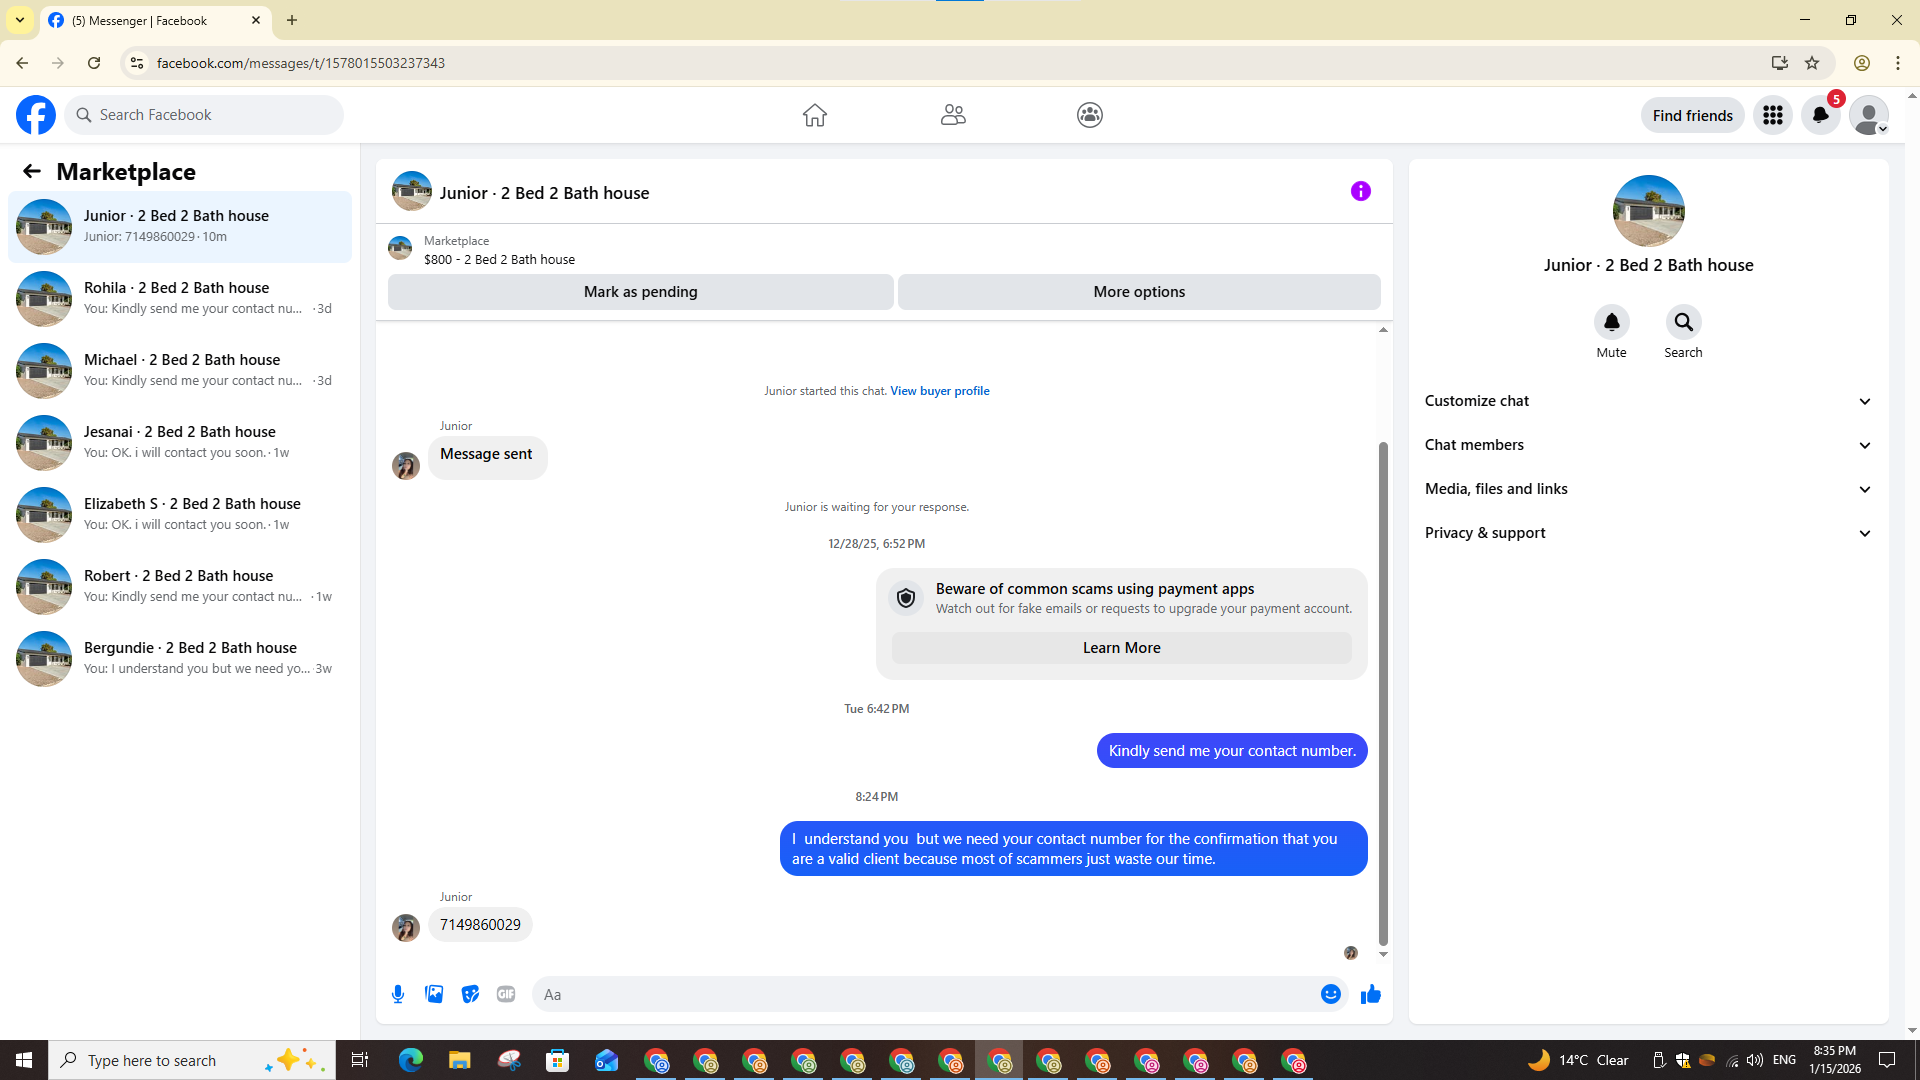
Task: Click the voice clip microphone icon
Action: pyautogui.click(x=398, y=994)
